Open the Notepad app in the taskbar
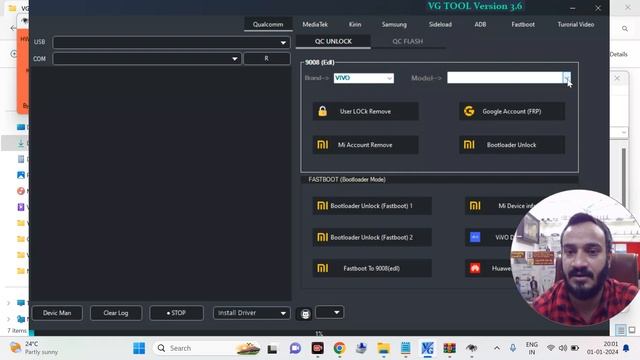 pyautogui.click(x=405, y=348)
